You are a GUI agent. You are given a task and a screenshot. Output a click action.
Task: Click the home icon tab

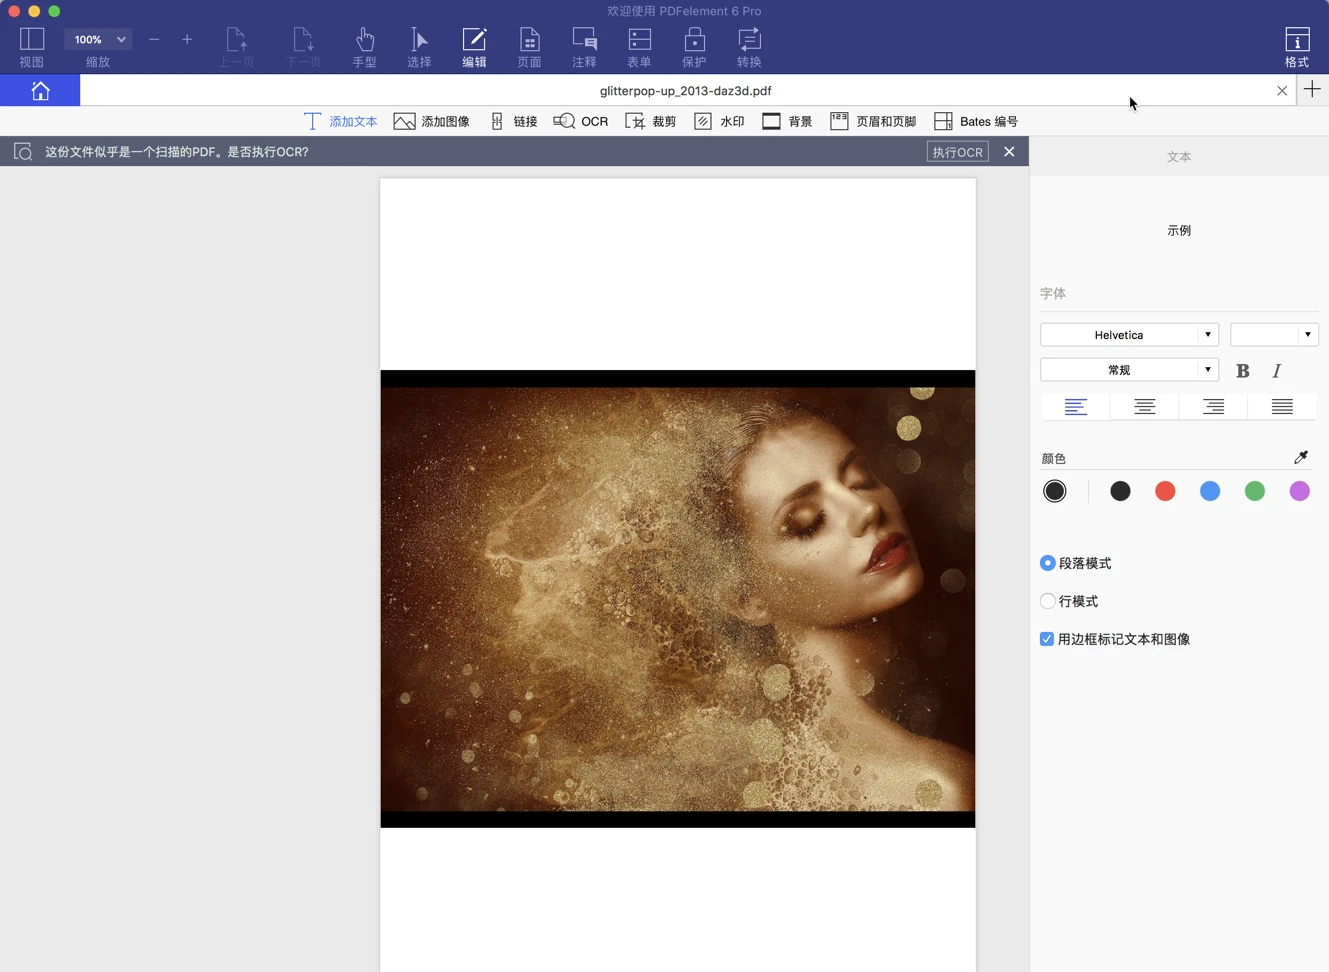40,91
